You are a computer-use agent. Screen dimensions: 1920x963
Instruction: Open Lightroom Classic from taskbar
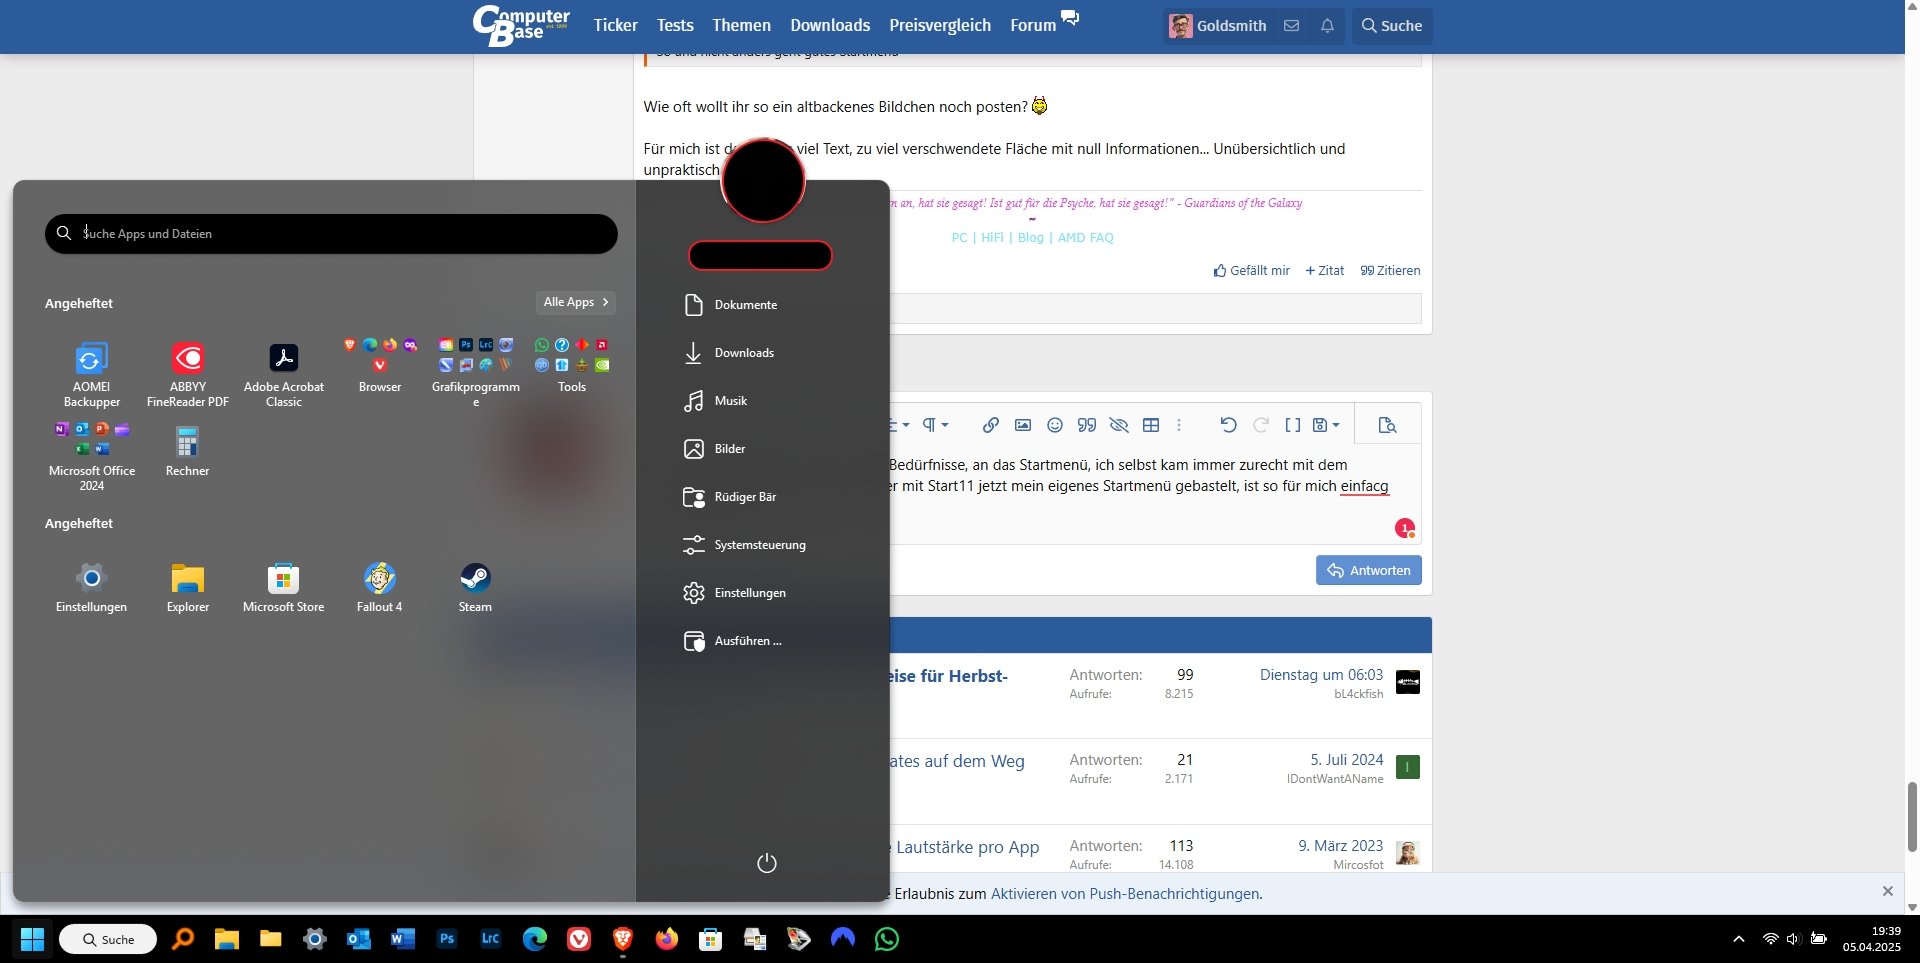490,939
